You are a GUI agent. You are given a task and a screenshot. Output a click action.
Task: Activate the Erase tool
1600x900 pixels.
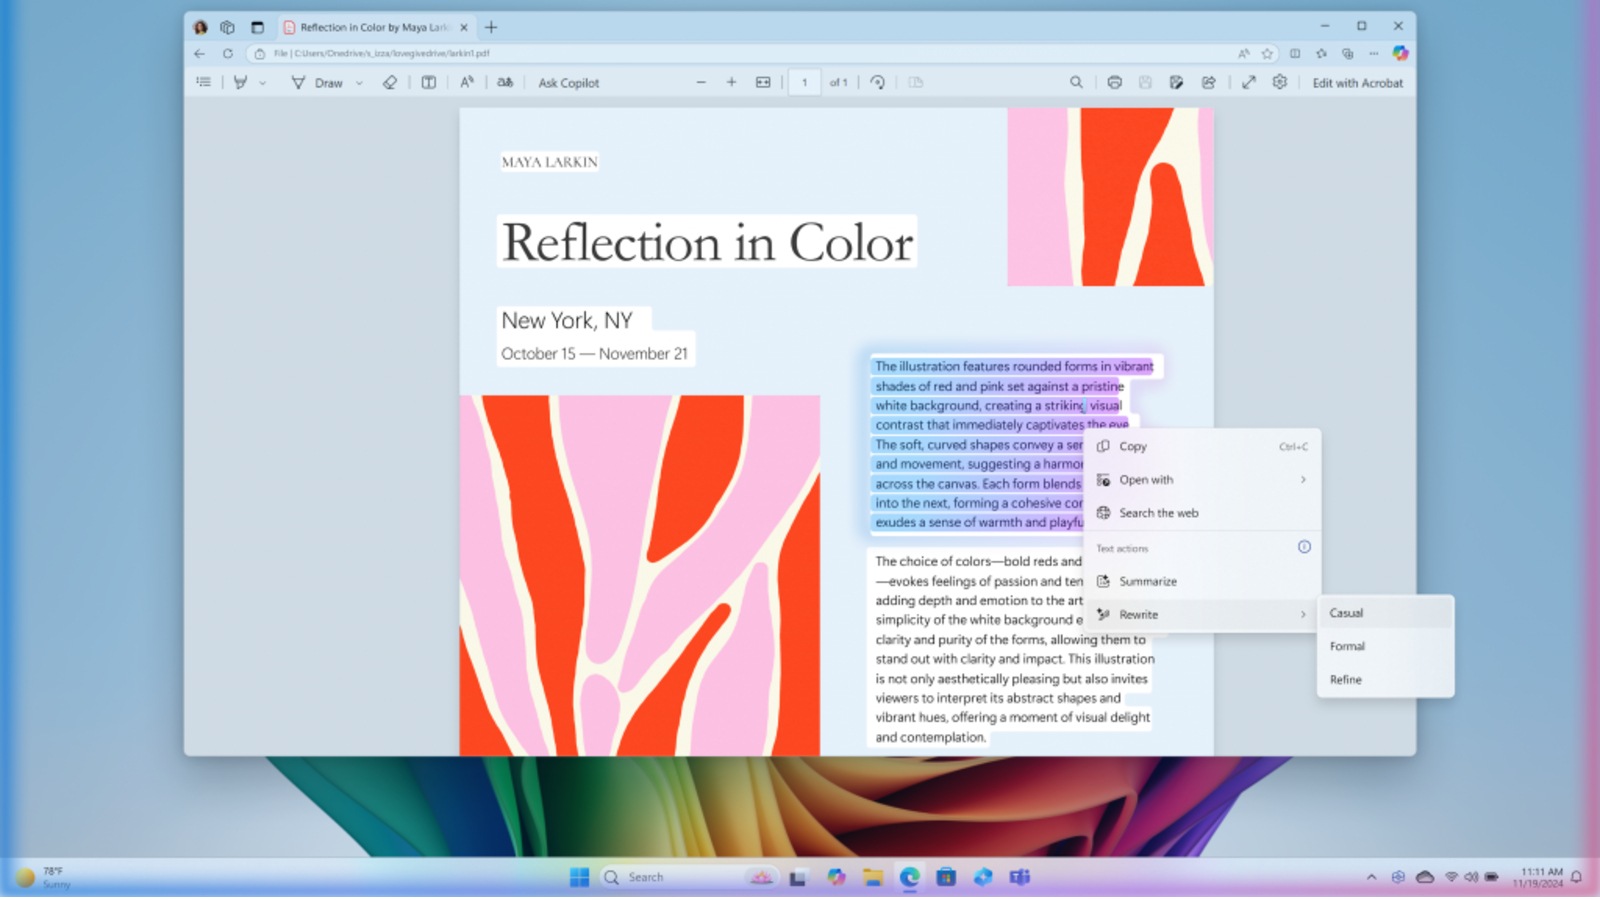[389, 82]
